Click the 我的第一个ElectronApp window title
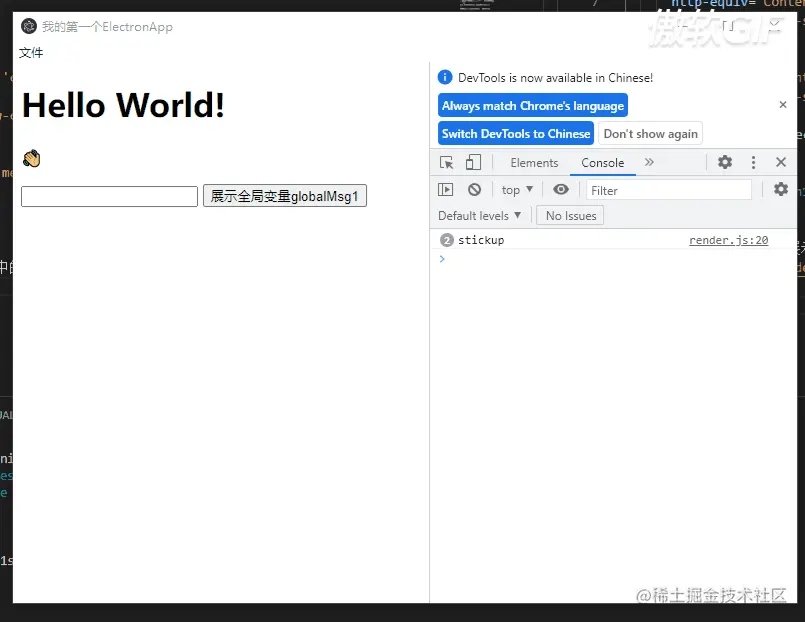Viewport: 805px width, 622px height. [107, 27]
